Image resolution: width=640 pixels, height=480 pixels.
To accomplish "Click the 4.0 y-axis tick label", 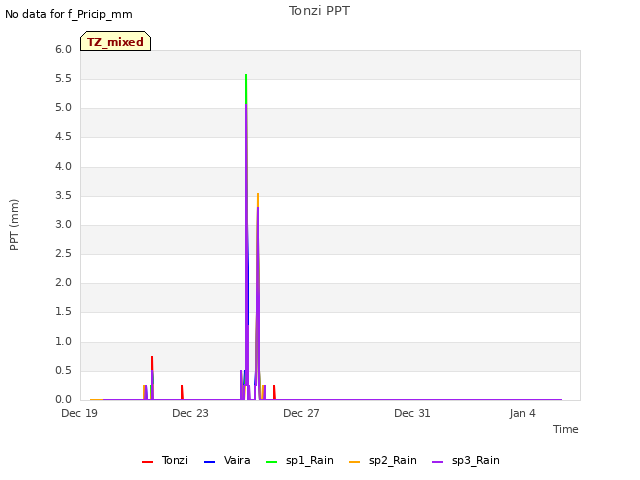I will (63, 167).
